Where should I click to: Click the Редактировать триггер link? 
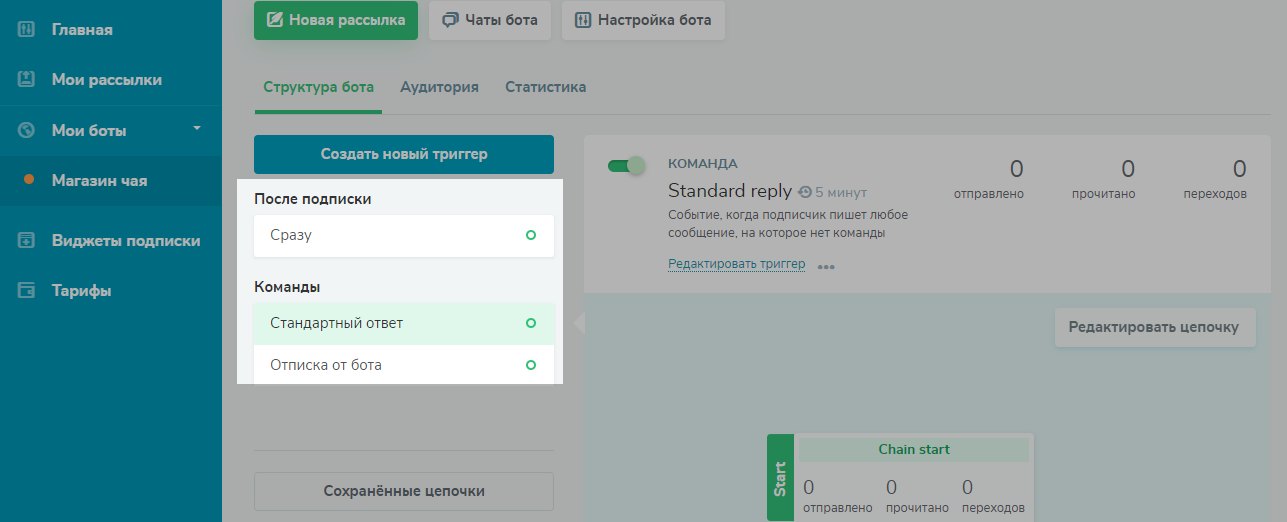(736, 264)
